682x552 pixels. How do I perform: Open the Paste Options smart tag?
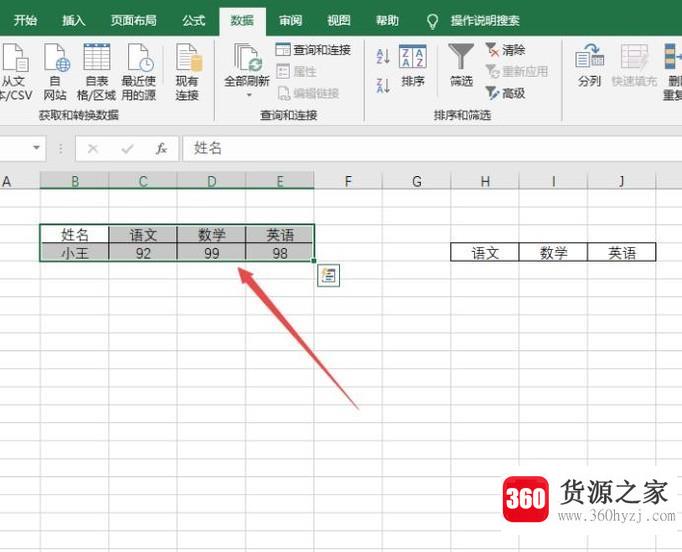click(x=328, y=275)
